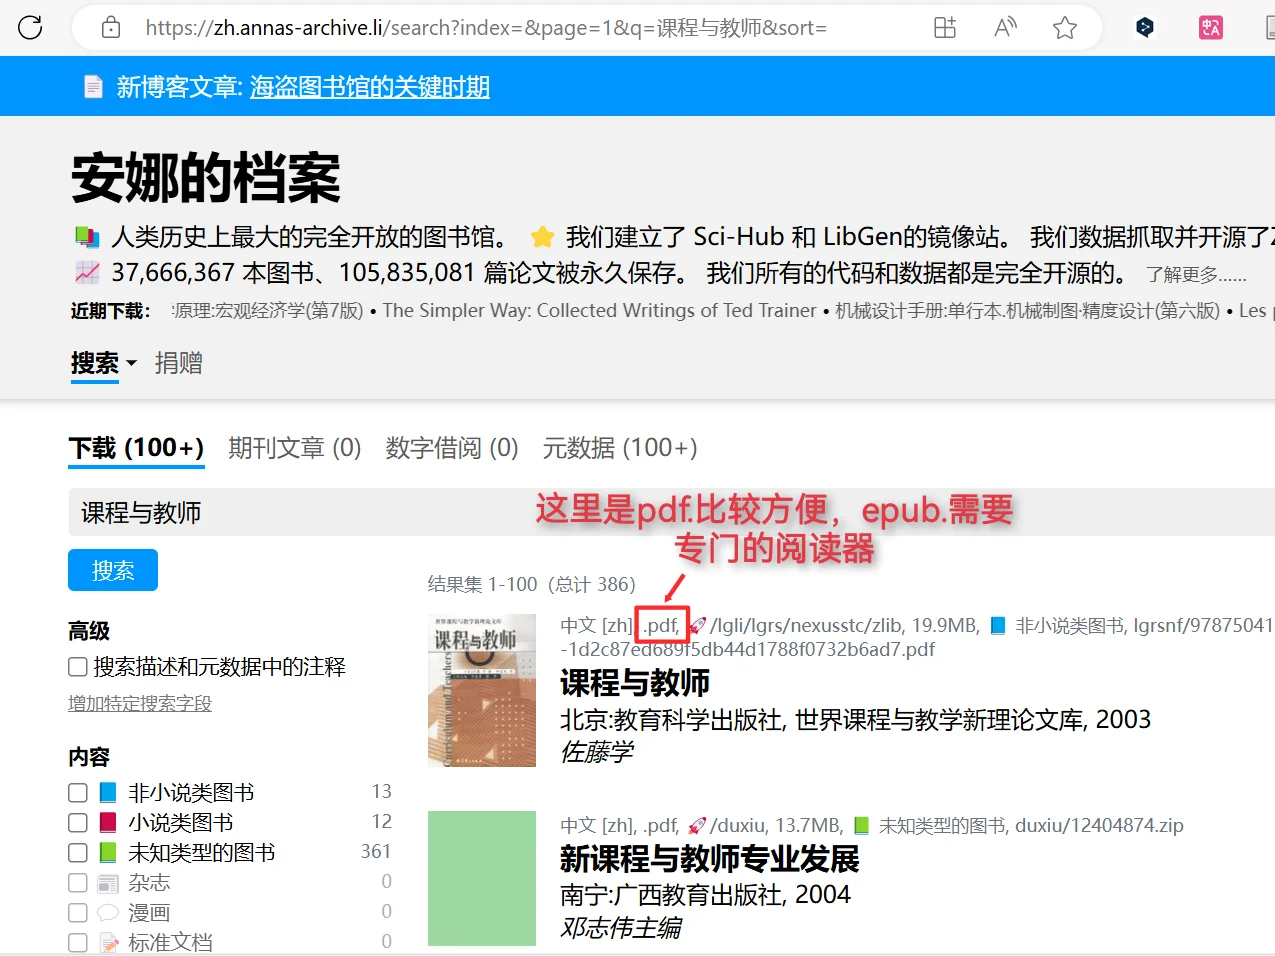
Task: Click blue book icon in 非小说类图书 filter
Action: click(x=108, y=793)
